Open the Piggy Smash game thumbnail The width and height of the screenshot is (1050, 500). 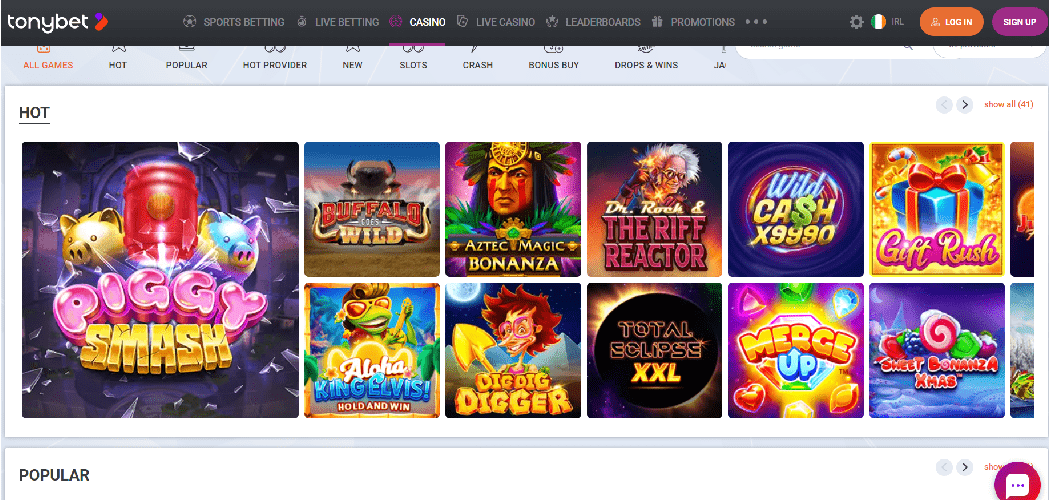pyautogui.click(x=160, y=280)
